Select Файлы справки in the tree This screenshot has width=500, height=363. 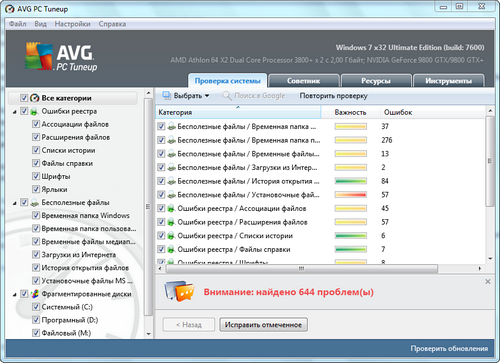(x=67, y=163)
